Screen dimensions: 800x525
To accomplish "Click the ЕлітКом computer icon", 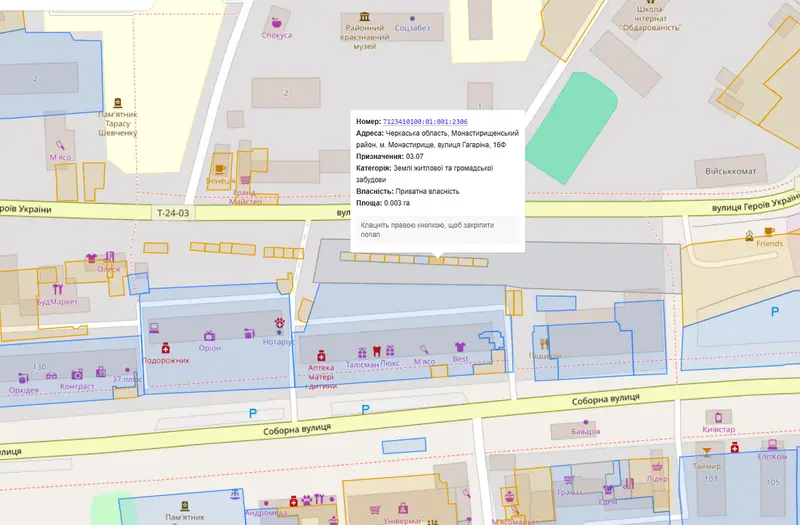I will [772, 444].
